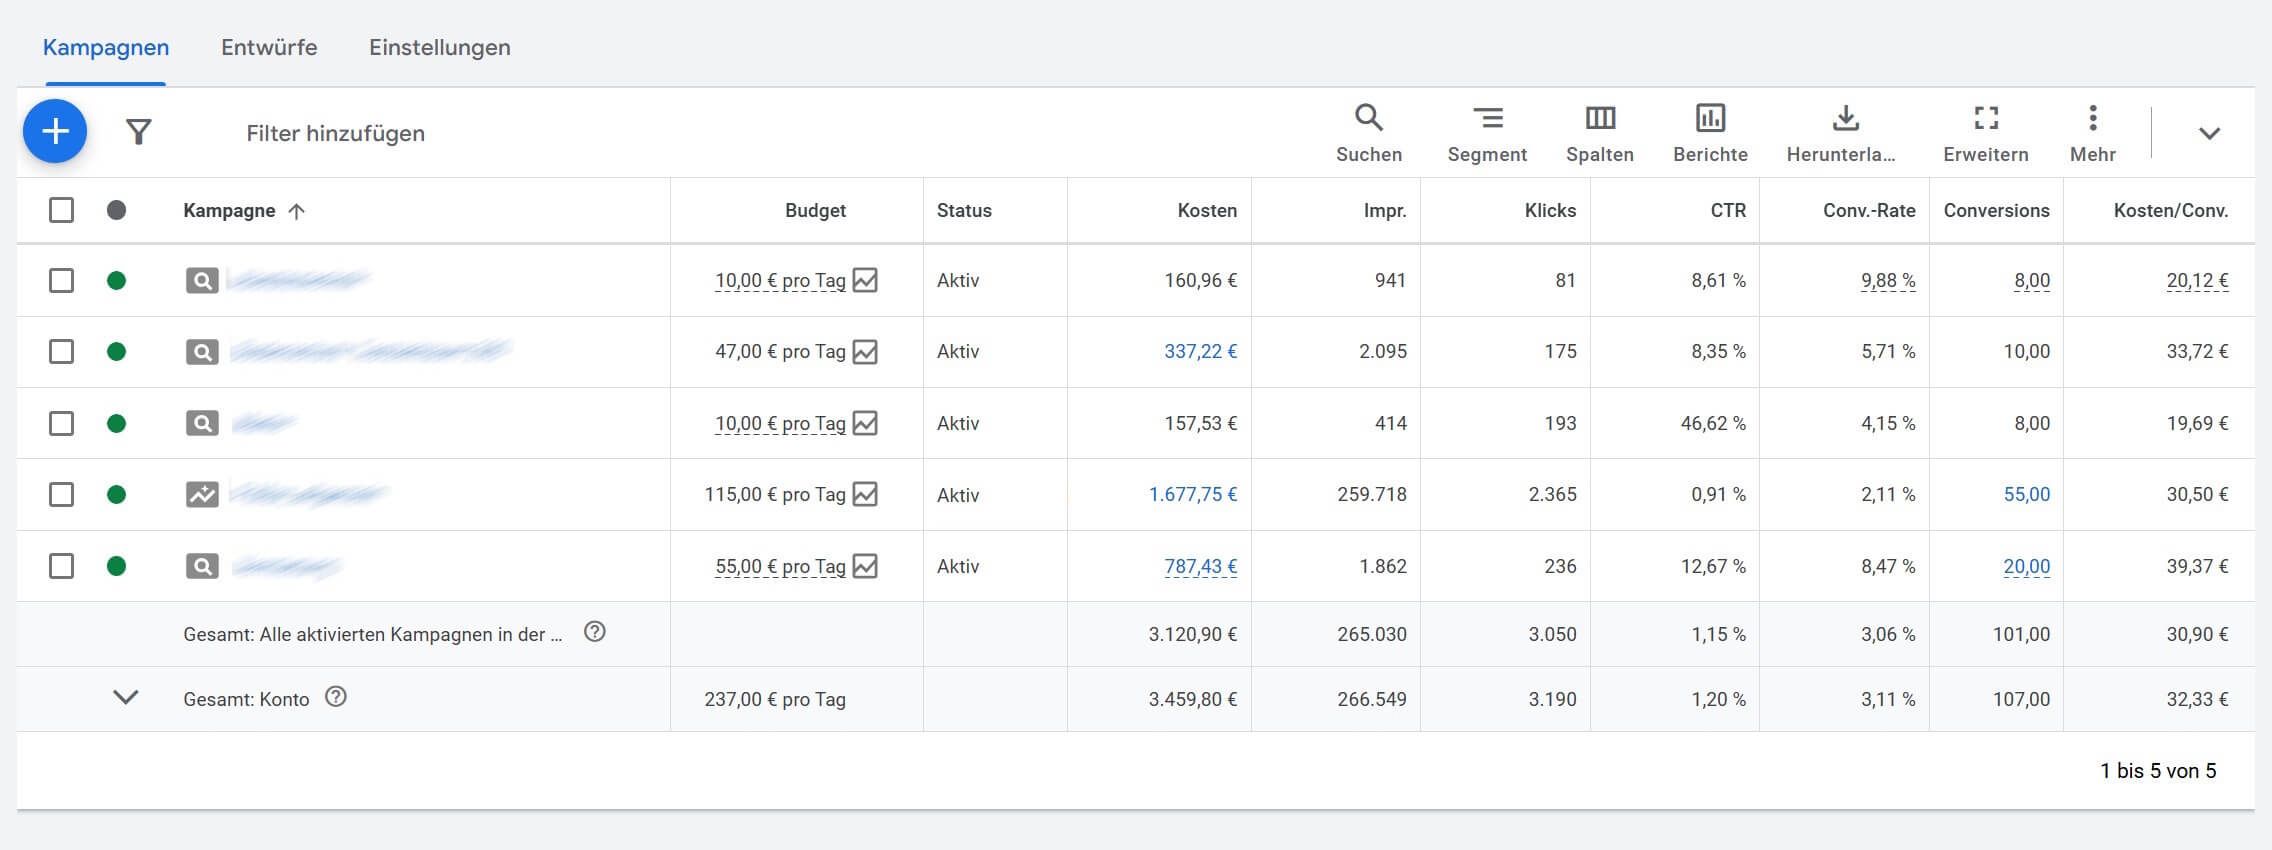Open the Segment options
The width and height of the screenshot is (2272, 850).
tap(1487, 132)
